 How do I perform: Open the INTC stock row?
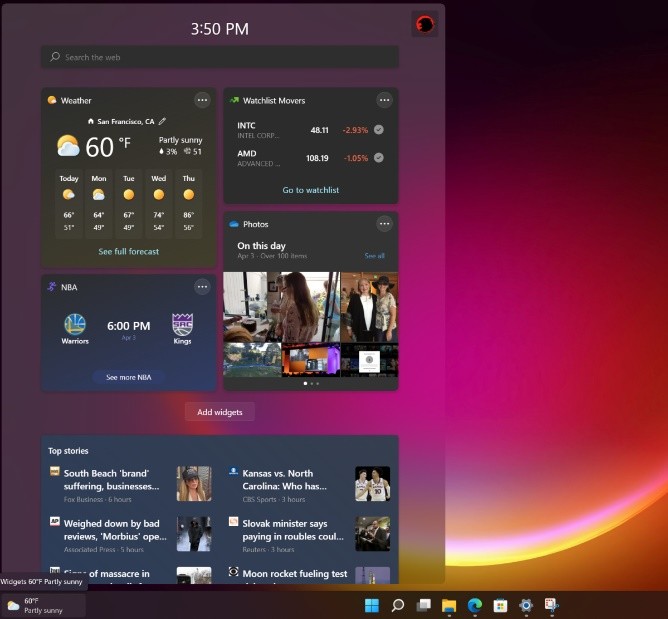(x=311, y=130)
